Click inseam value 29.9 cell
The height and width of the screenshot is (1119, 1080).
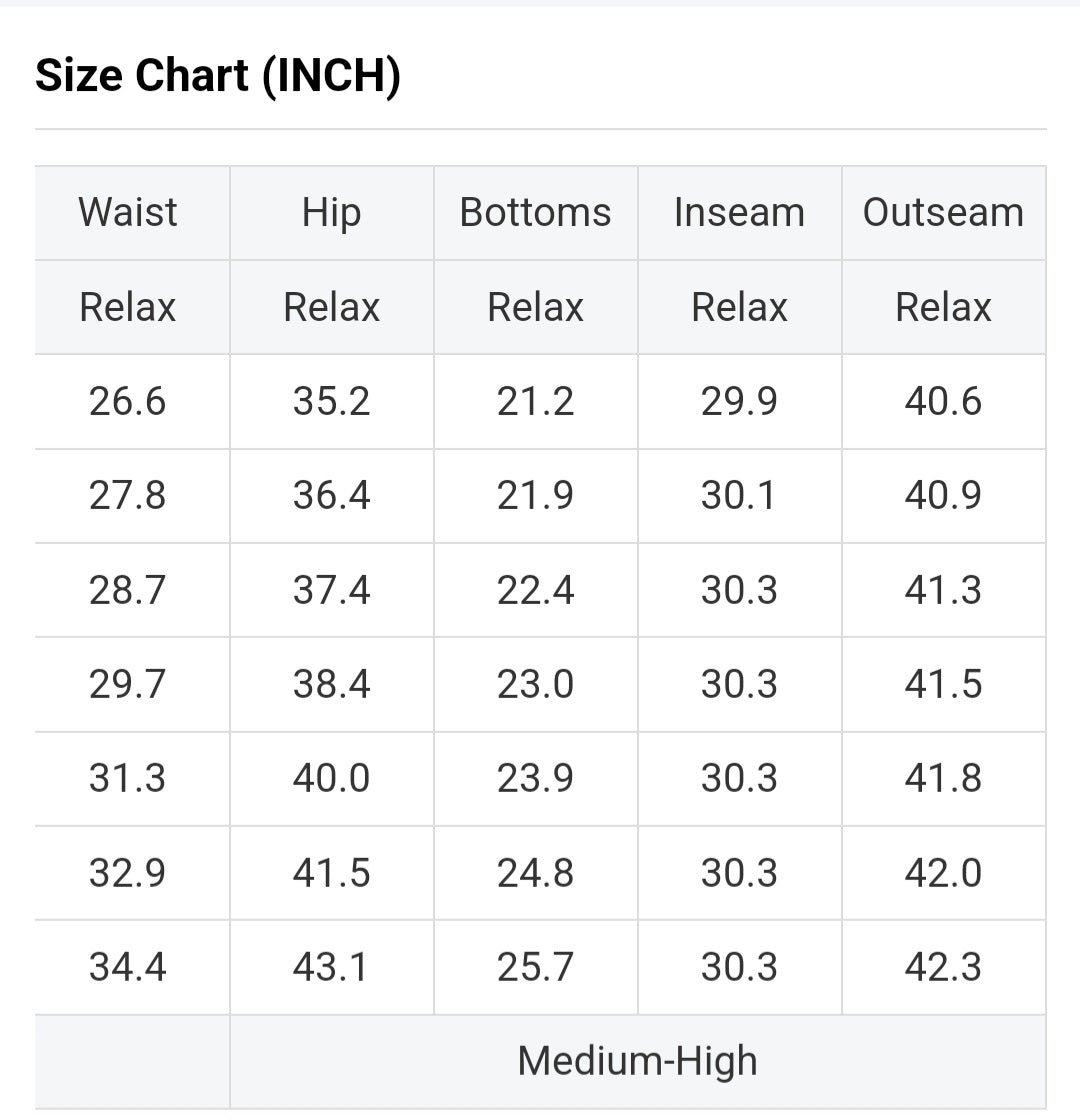739,402
